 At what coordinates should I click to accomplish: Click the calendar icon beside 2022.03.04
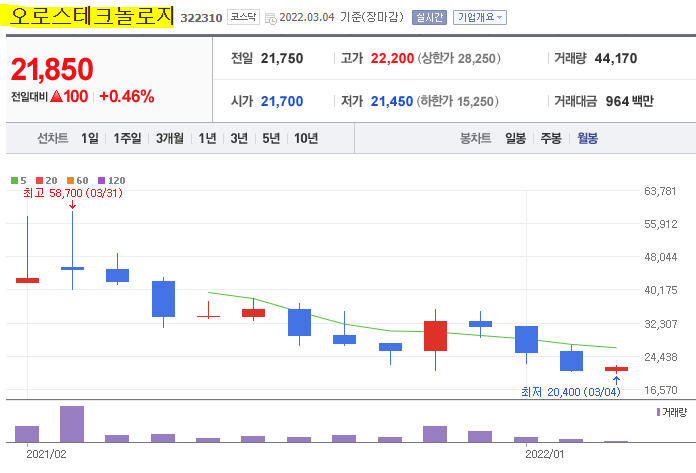point(270,18)
